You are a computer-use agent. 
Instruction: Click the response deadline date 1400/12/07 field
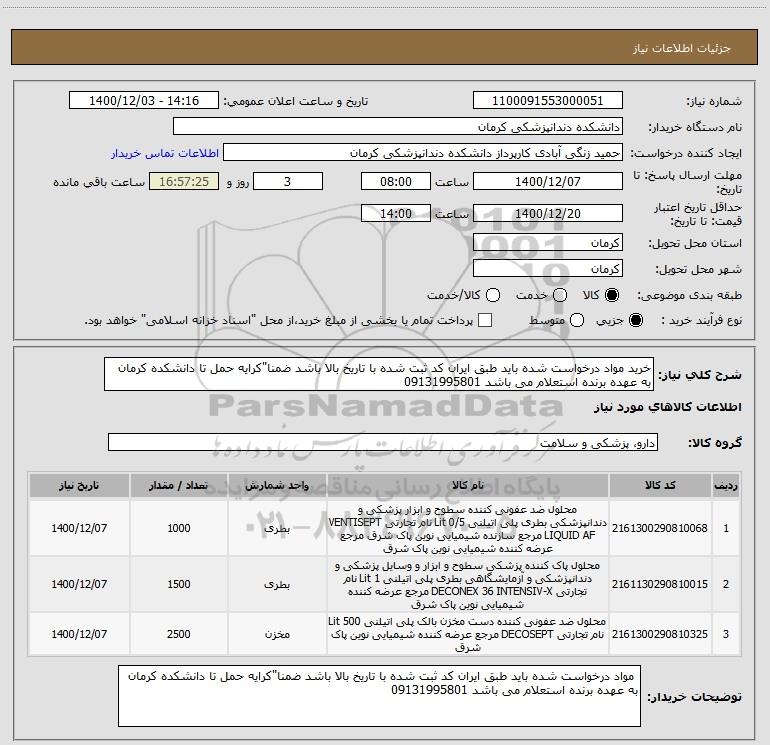pos(548,181)
